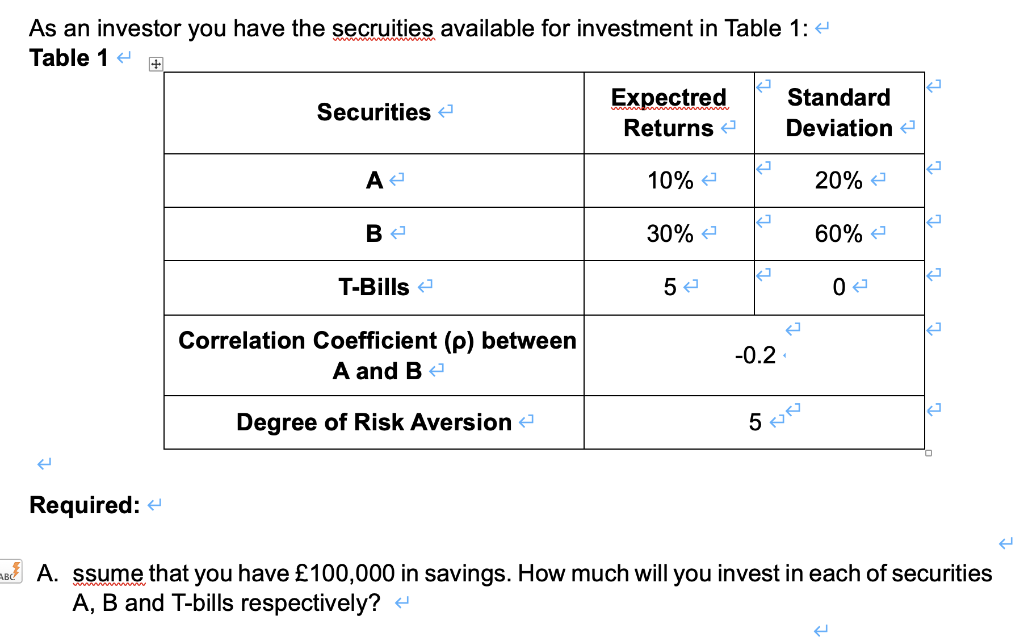The height and width of the screenshot is (637, 1024).
Task: Click the T-Bills row label
Action: tap(374, 287)
